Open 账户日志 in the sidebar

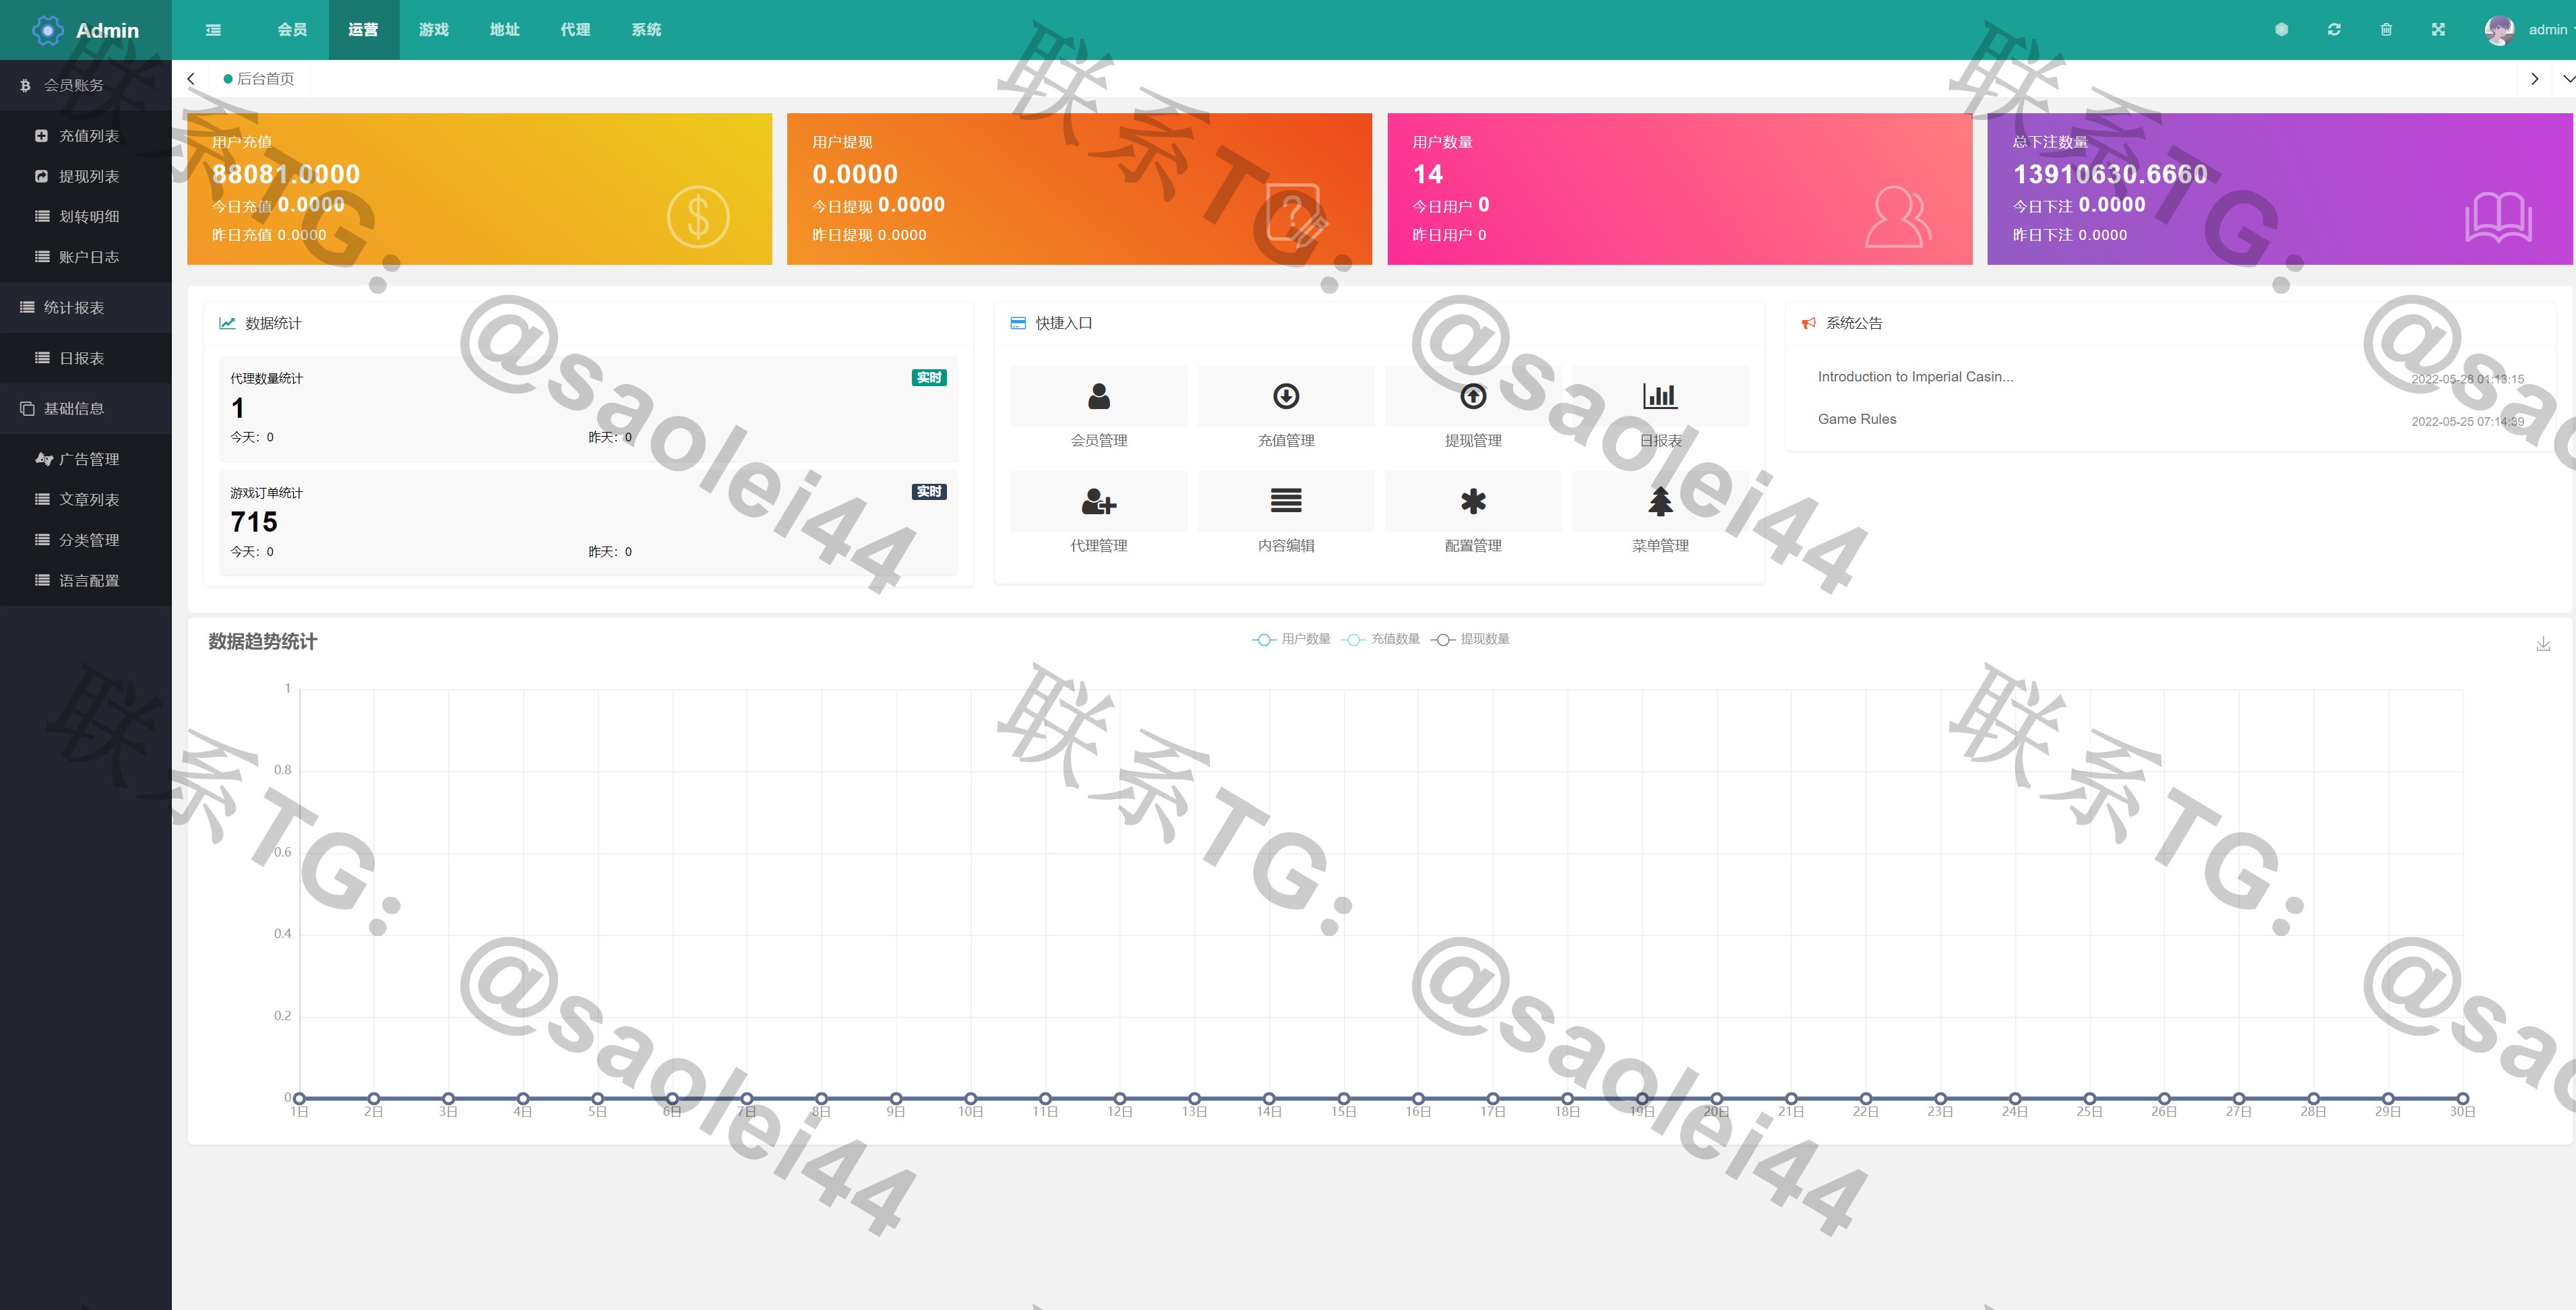coord(86,257)
